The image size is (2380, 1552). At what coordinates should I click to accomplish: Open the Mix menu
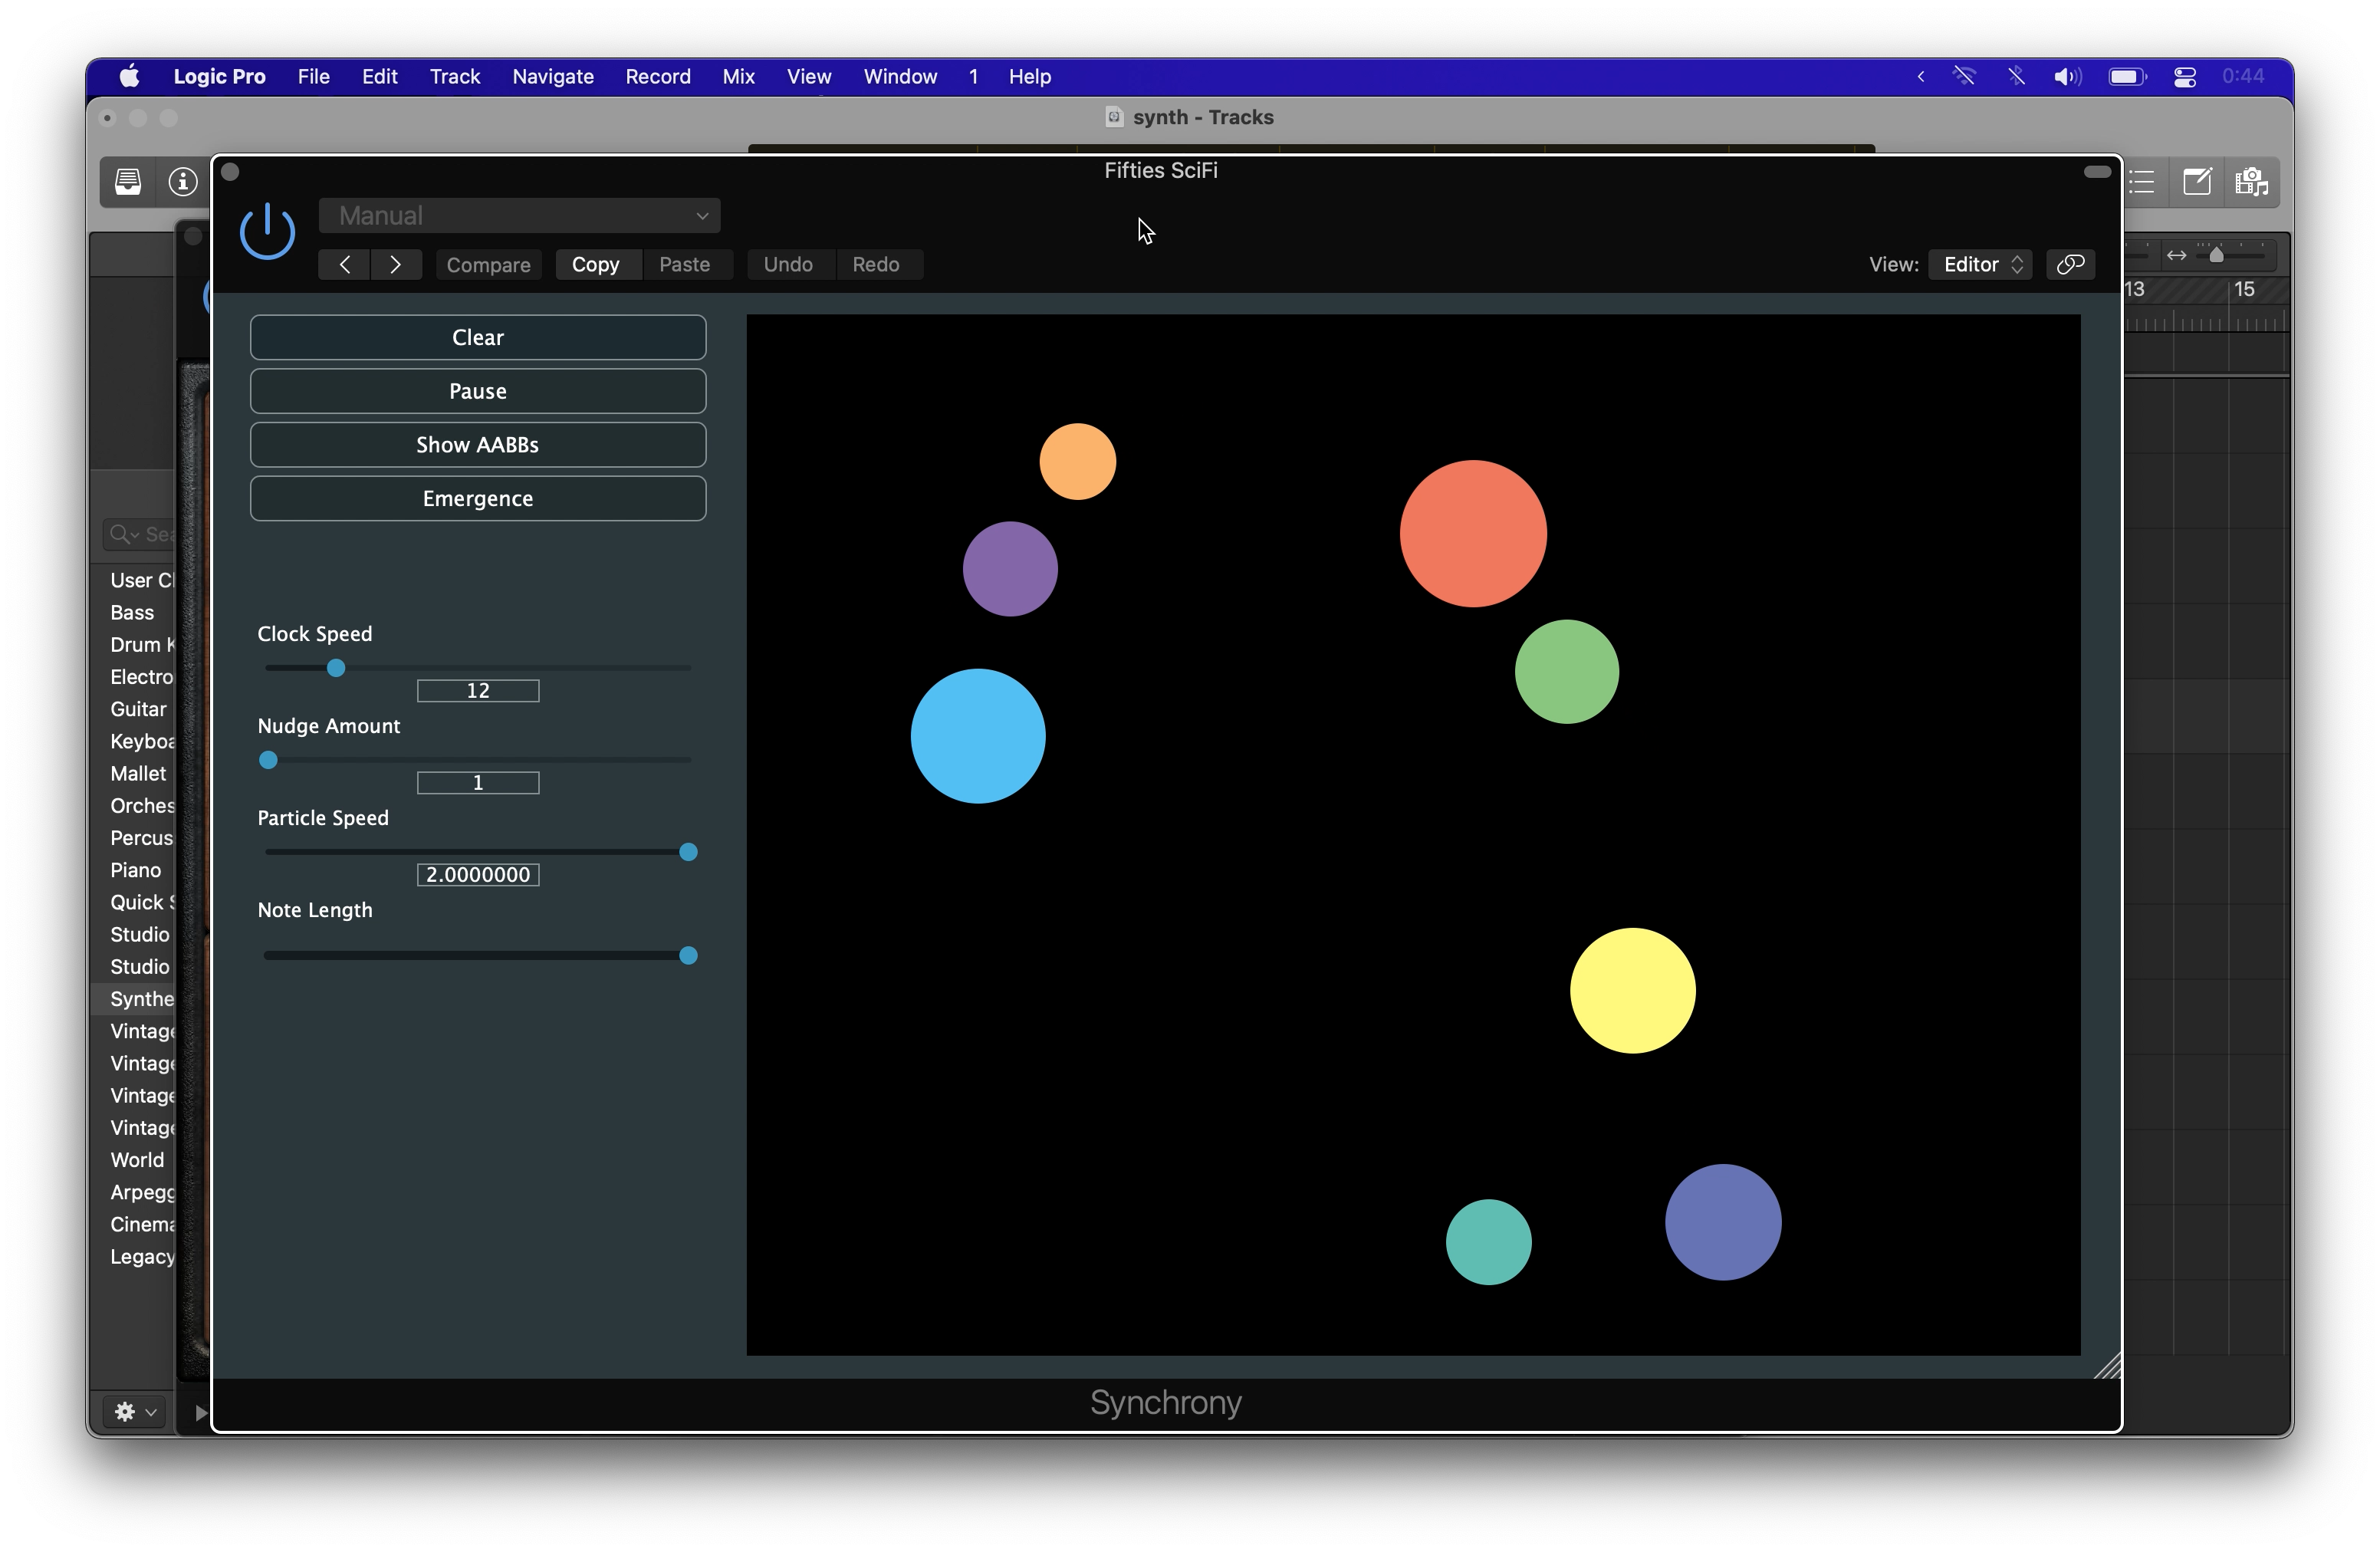click(x=738, y=77)
